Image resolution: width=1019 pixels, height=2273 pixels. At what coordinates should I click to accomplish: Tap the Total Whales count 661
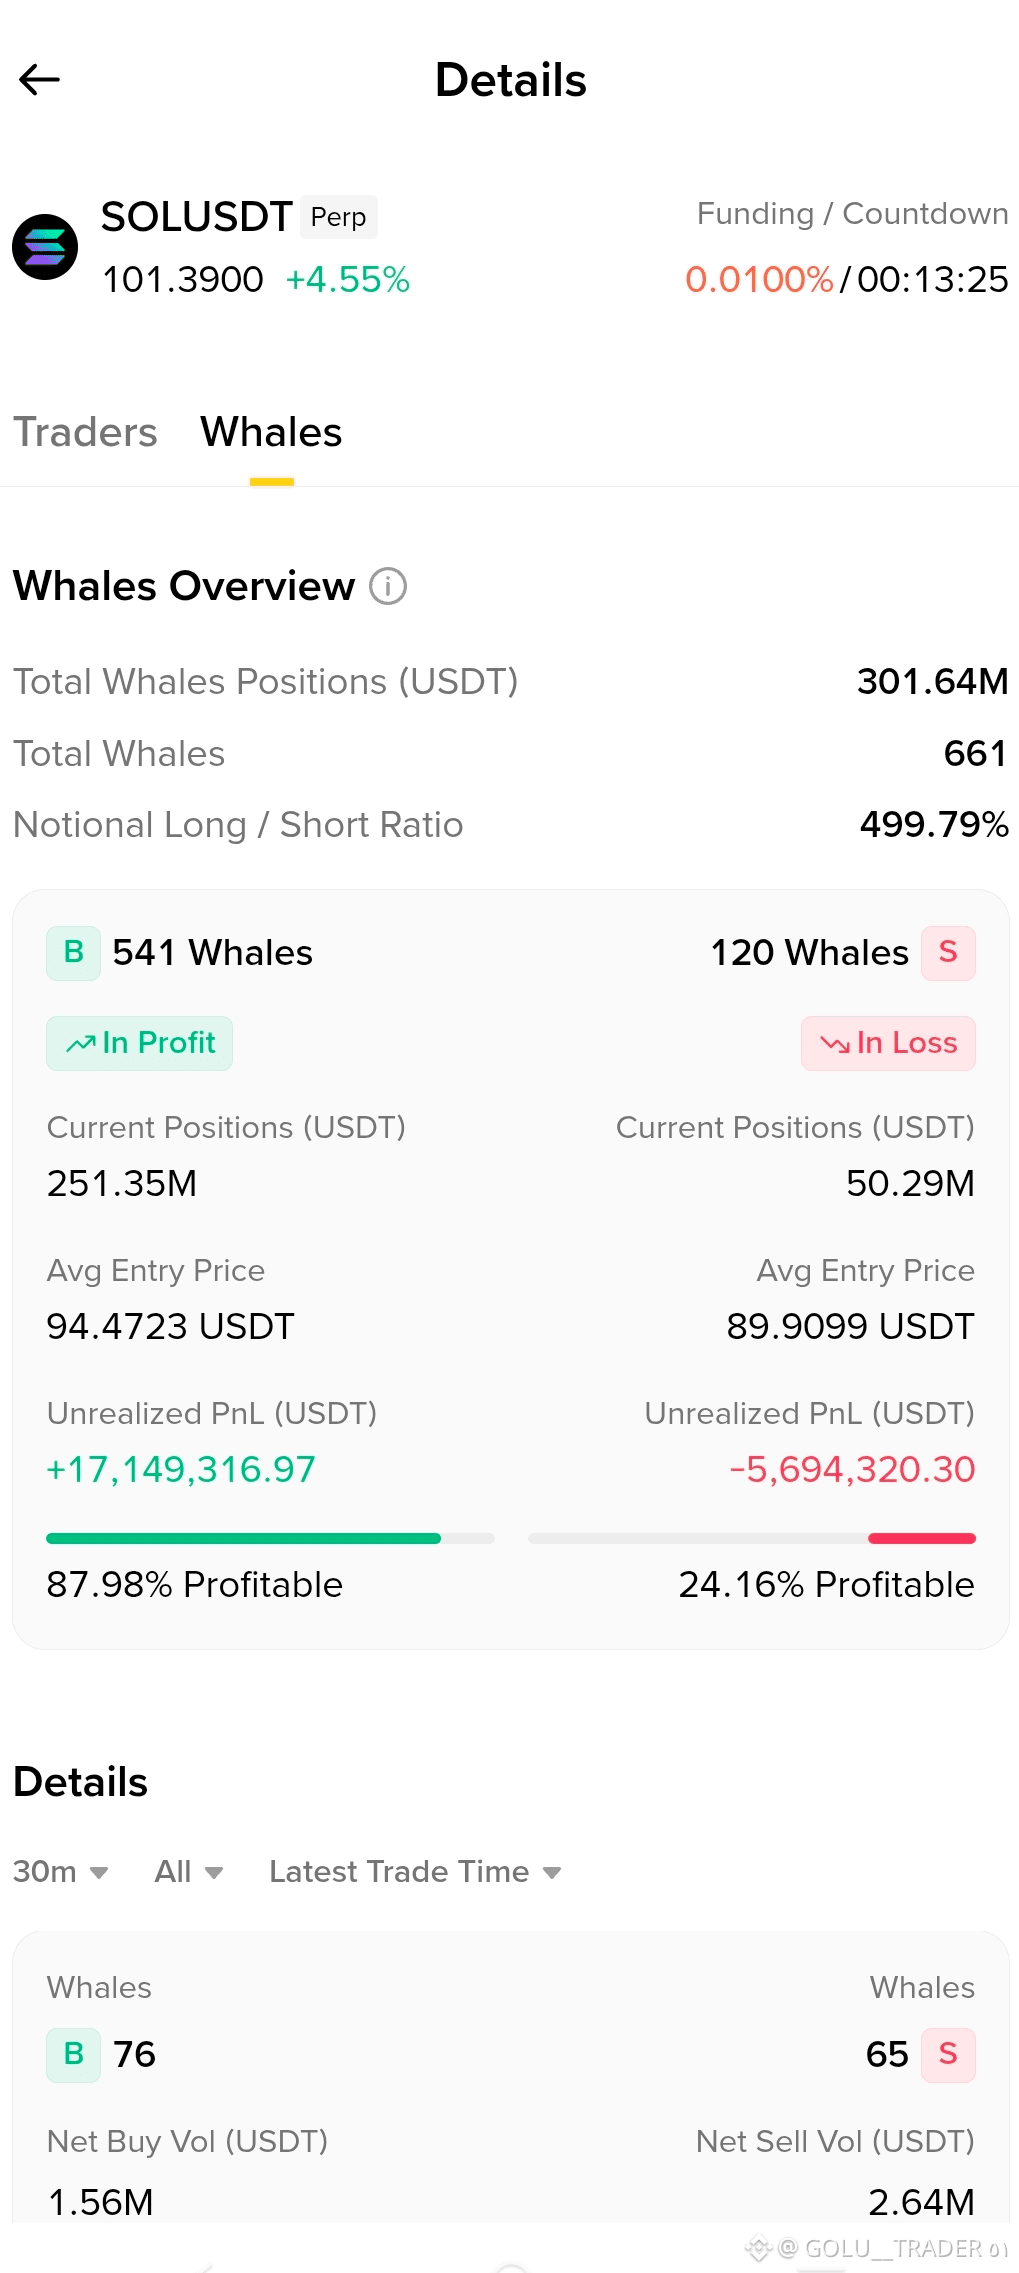975,753
